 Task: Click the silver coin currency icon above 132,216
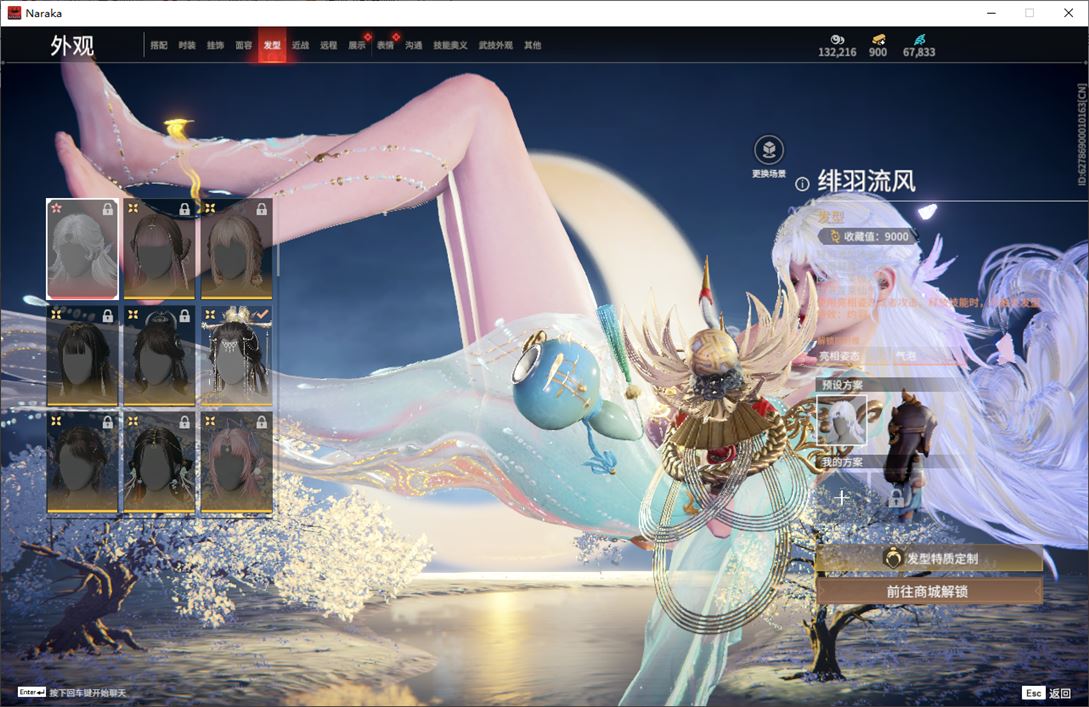point(837,40)
